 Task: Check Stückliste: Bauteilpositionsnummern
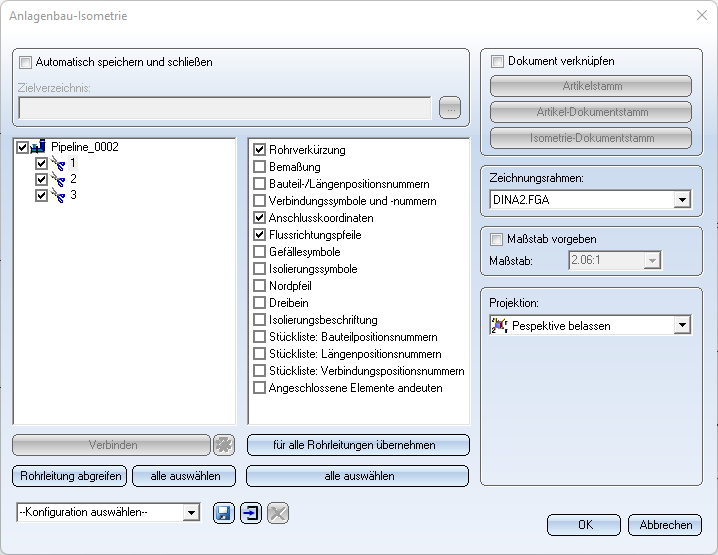pos(260,337)
